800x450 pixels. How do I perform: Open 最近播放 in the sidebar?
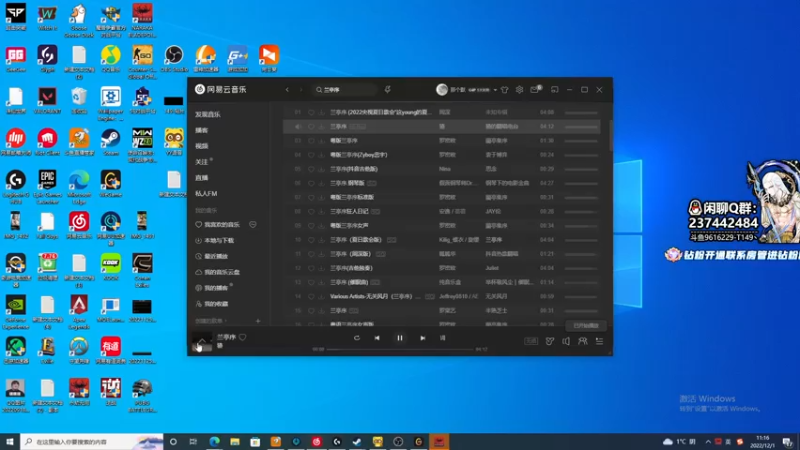click(216, 256)
